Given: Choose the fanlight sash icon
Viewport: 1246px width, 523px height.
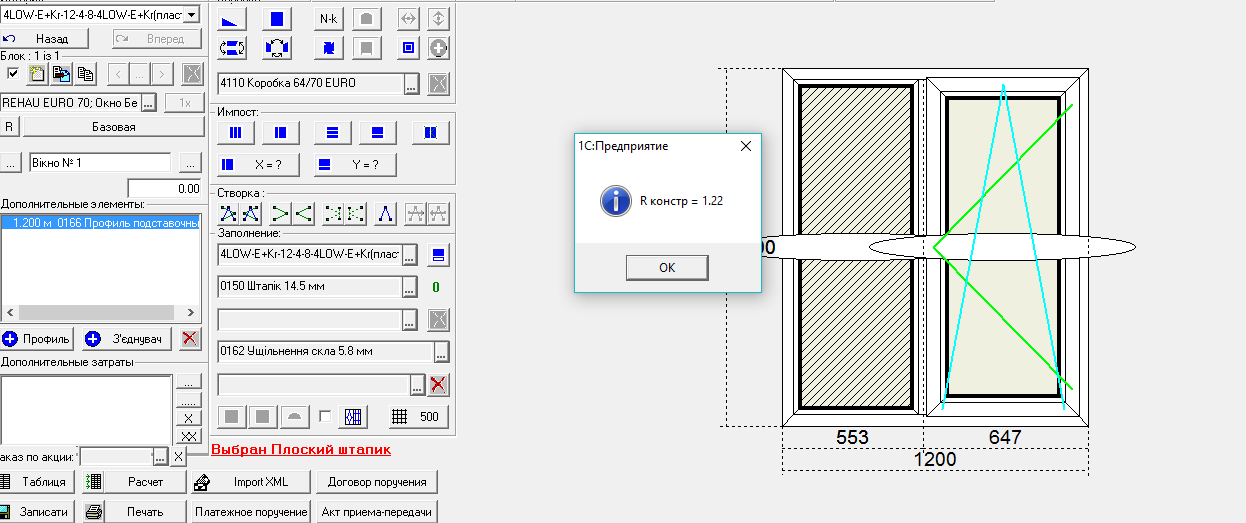Looking at the screenshot, I should pos(385,213).
